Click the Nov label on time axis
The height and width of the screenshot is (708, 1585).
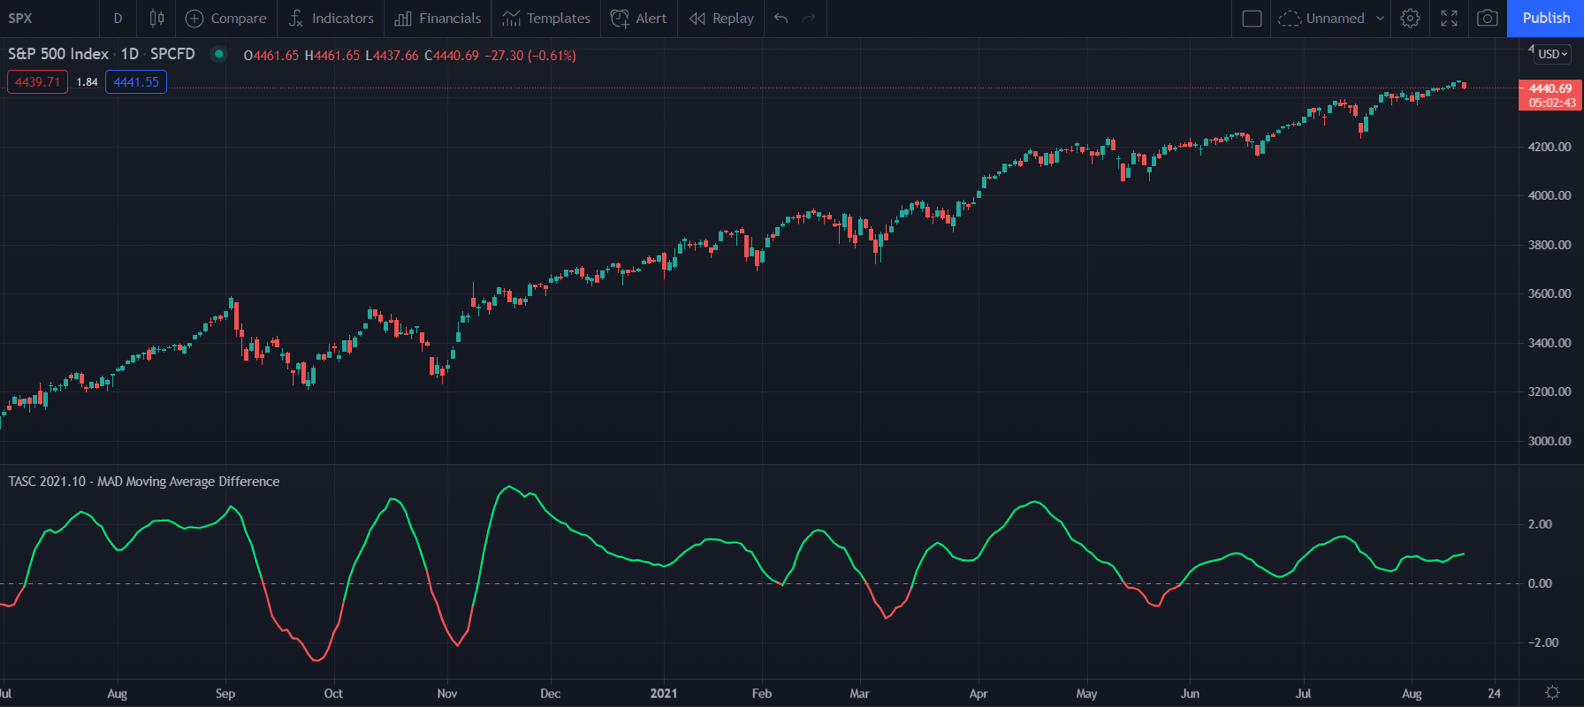coord(447,693)
